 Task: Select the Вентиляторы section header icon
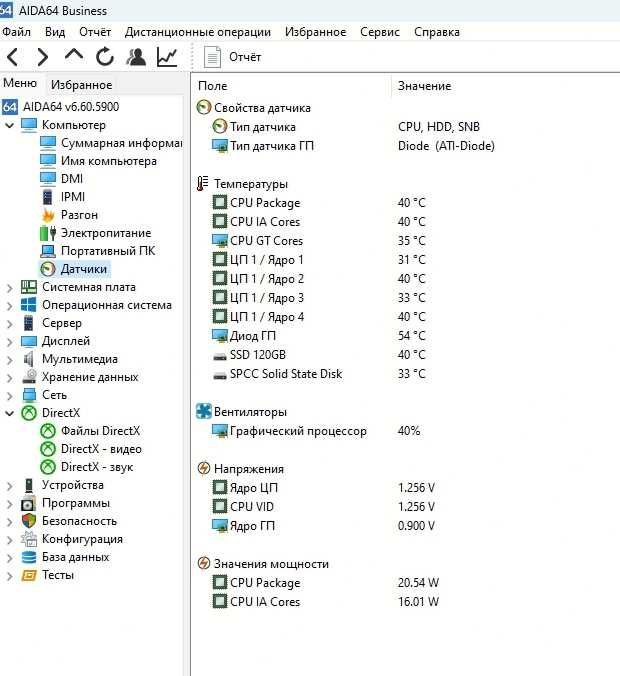(x=204, y=411)
